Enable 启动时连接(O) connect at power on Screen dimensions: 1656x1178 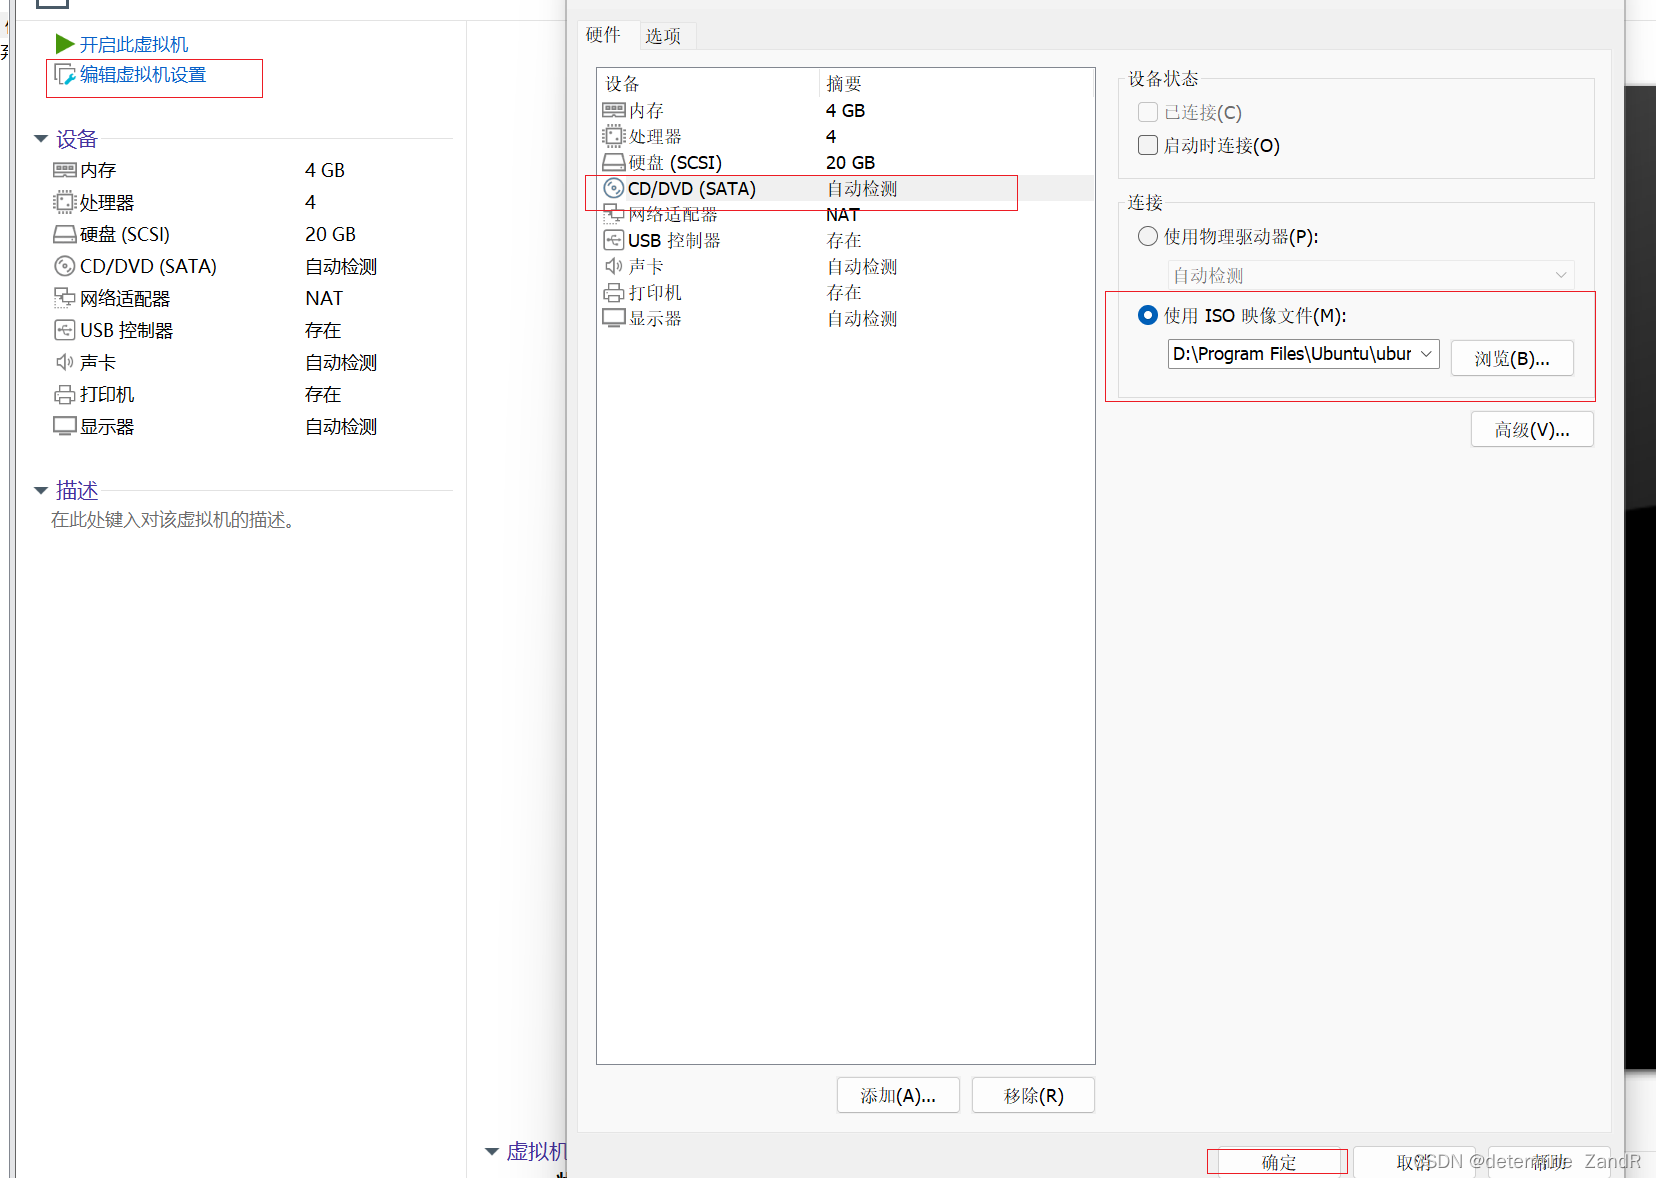pyautogui.click(x=1148, y=145)
